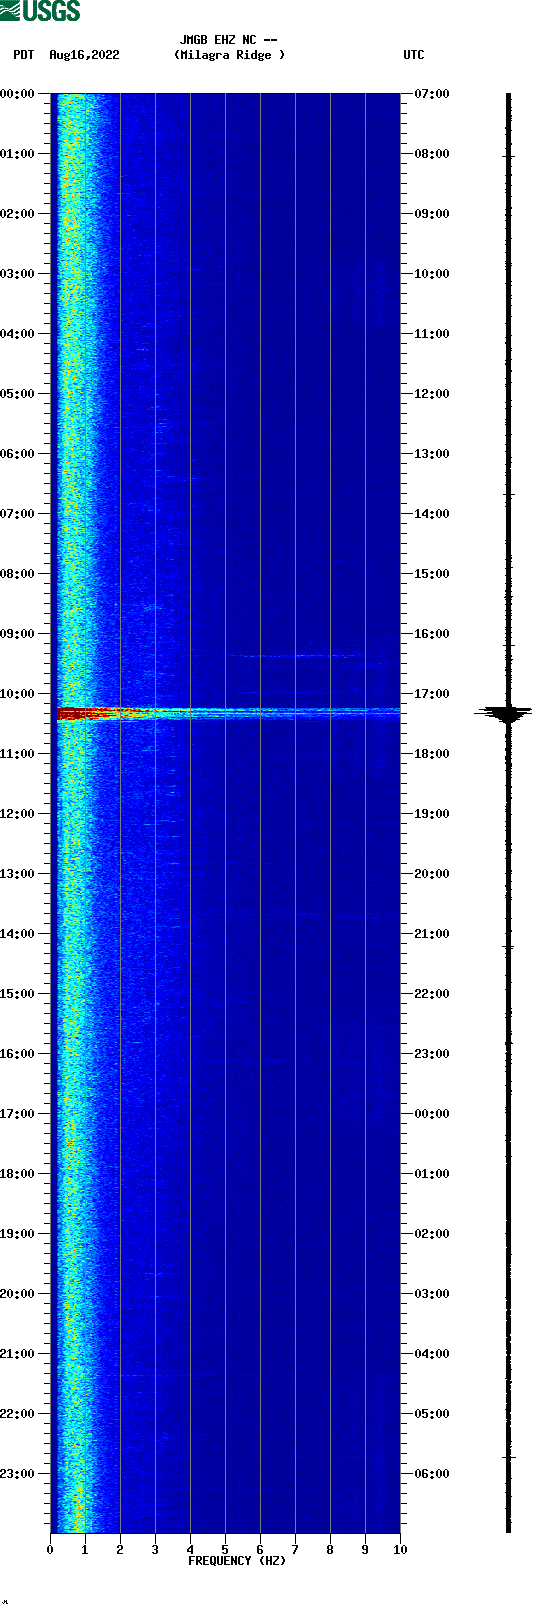
Task: Select the station title JMGB EHZ NC --
Action: click(228, 40)
